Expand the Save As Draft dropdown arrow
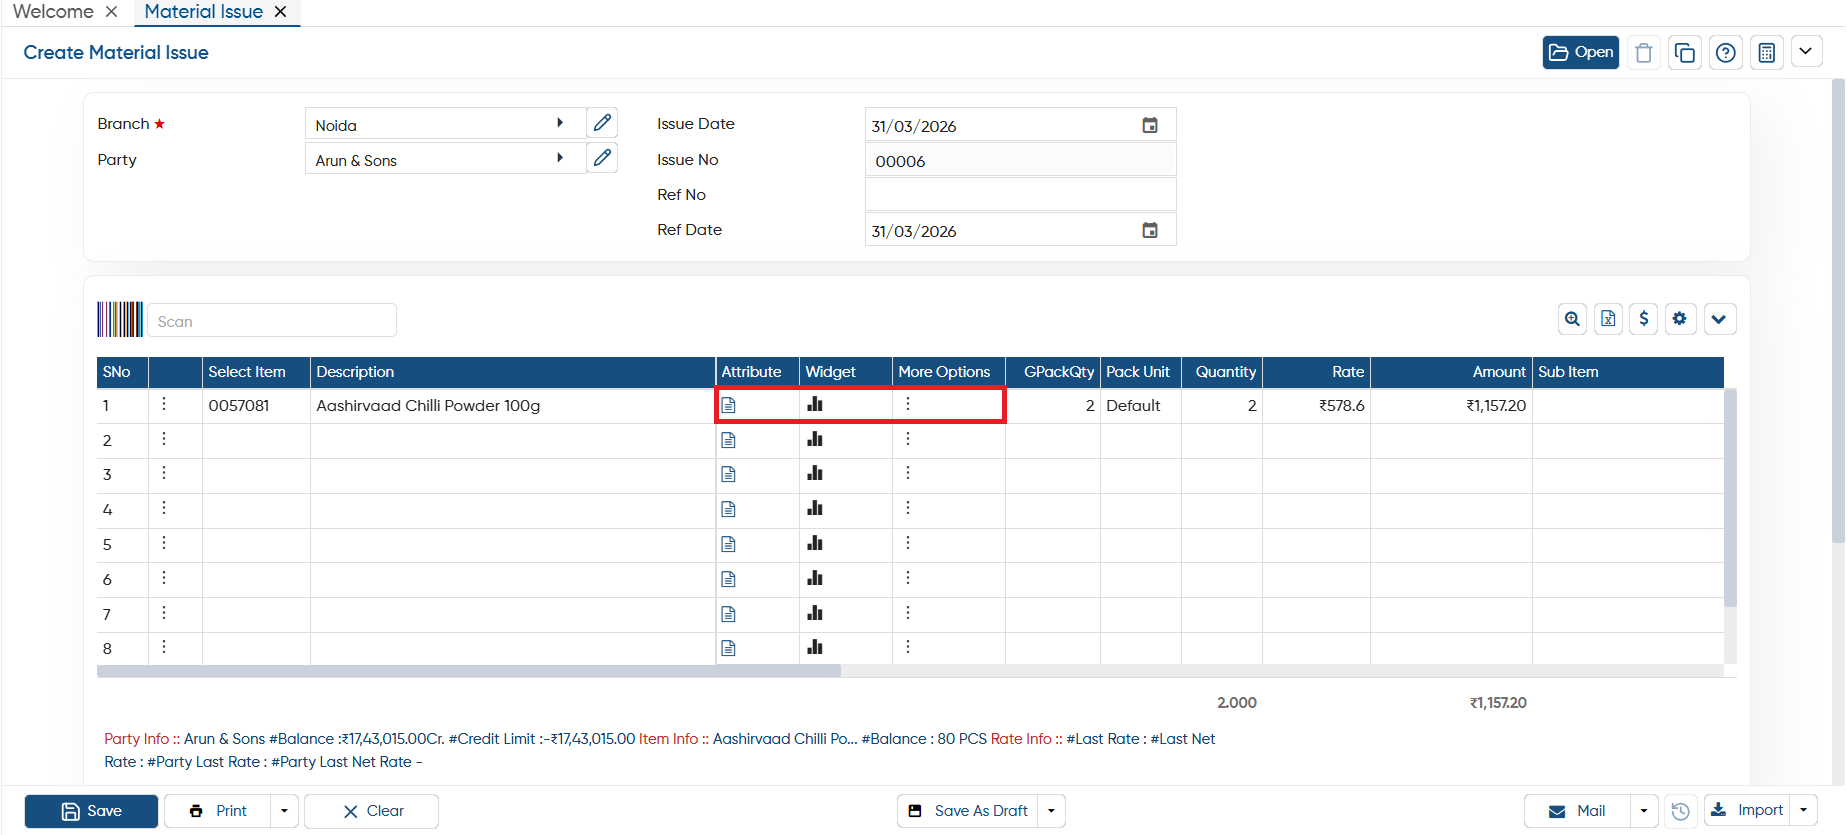The image size is (1847, 835). point(1051,811)
